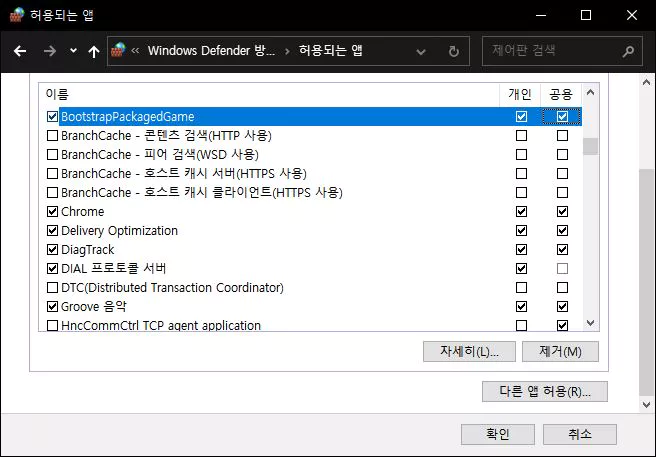Viewport: 656px width, 457px height.
Task: Click the 개인 column header
Action: click(520, 94)
